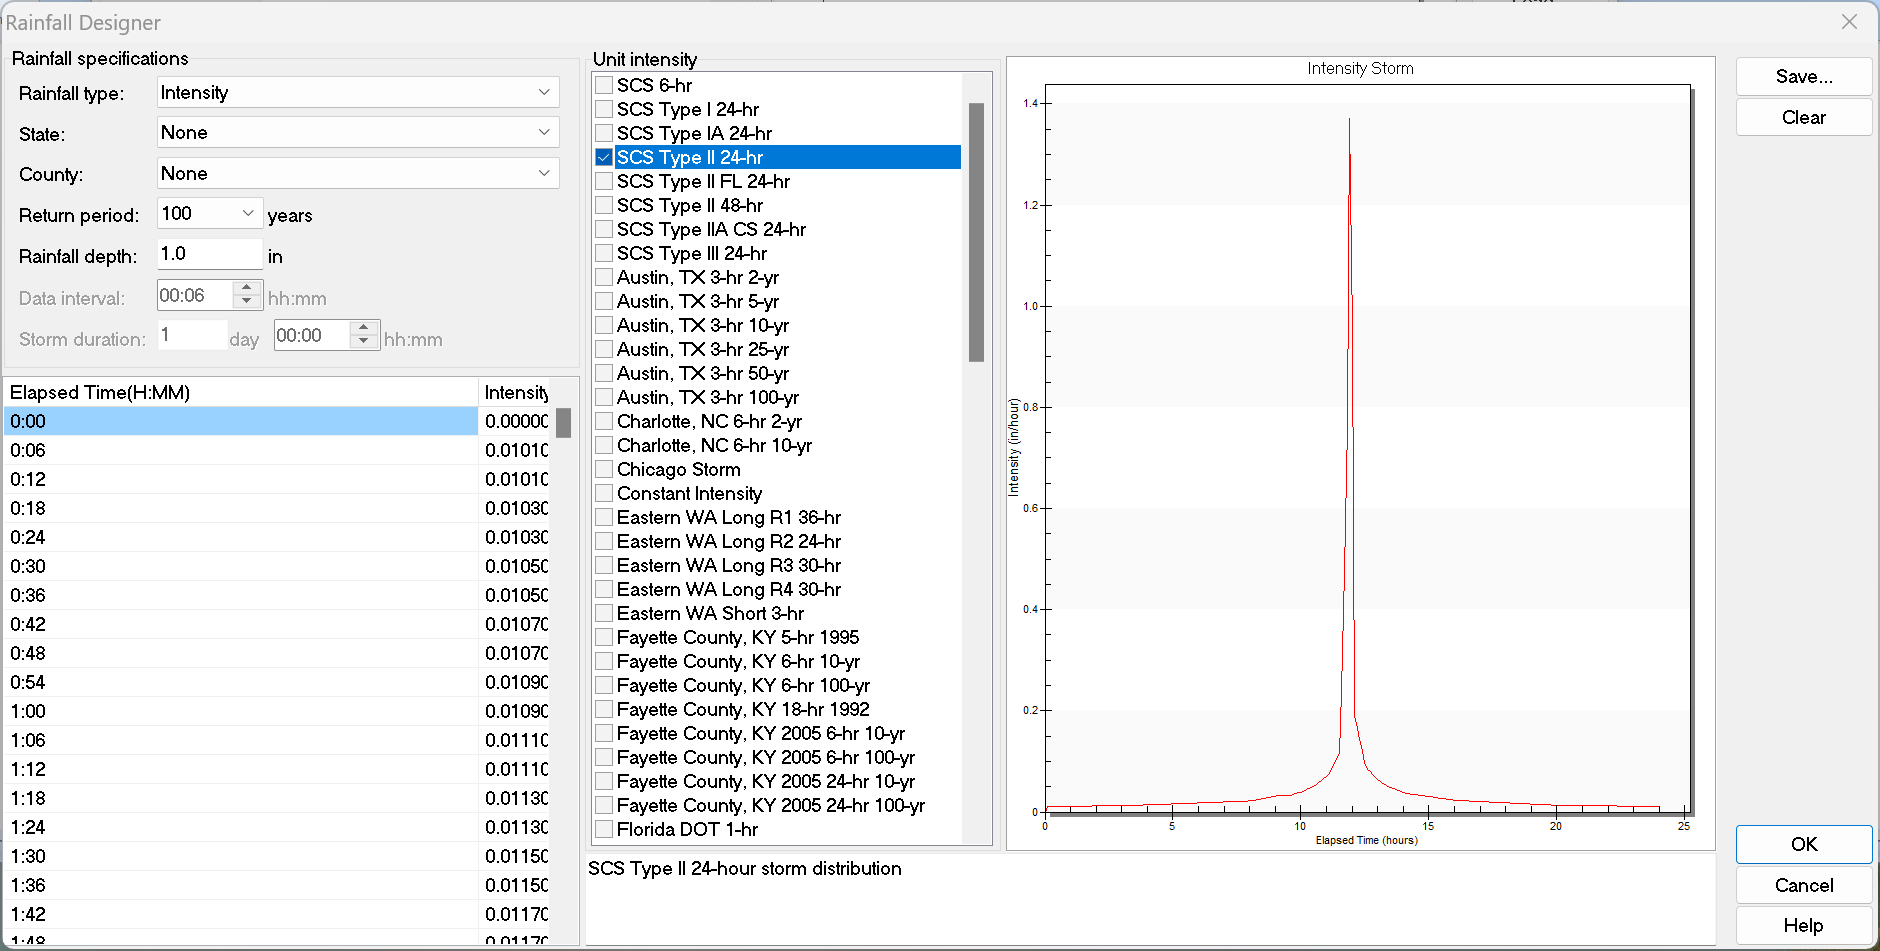This screenshot has height=951, width=1880.
Task: Select SCS Type II FL 24-hr entry
Action: click(703, 181)
